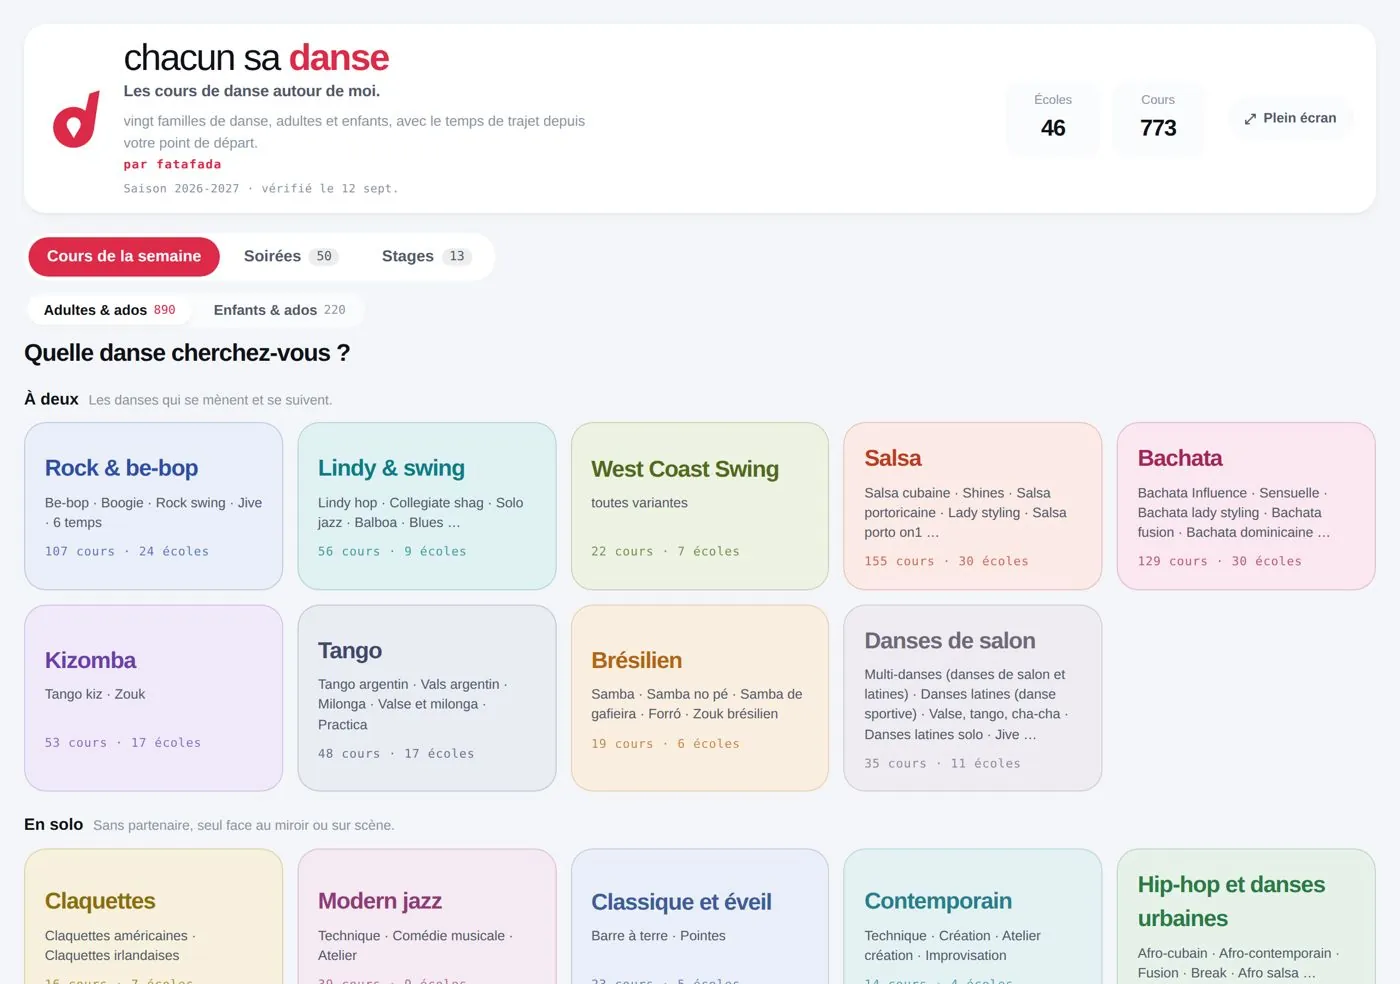Choose the Enfants & ados filter
The image size is (1400, 984).
pyautogui.click(x=279, y=310)
